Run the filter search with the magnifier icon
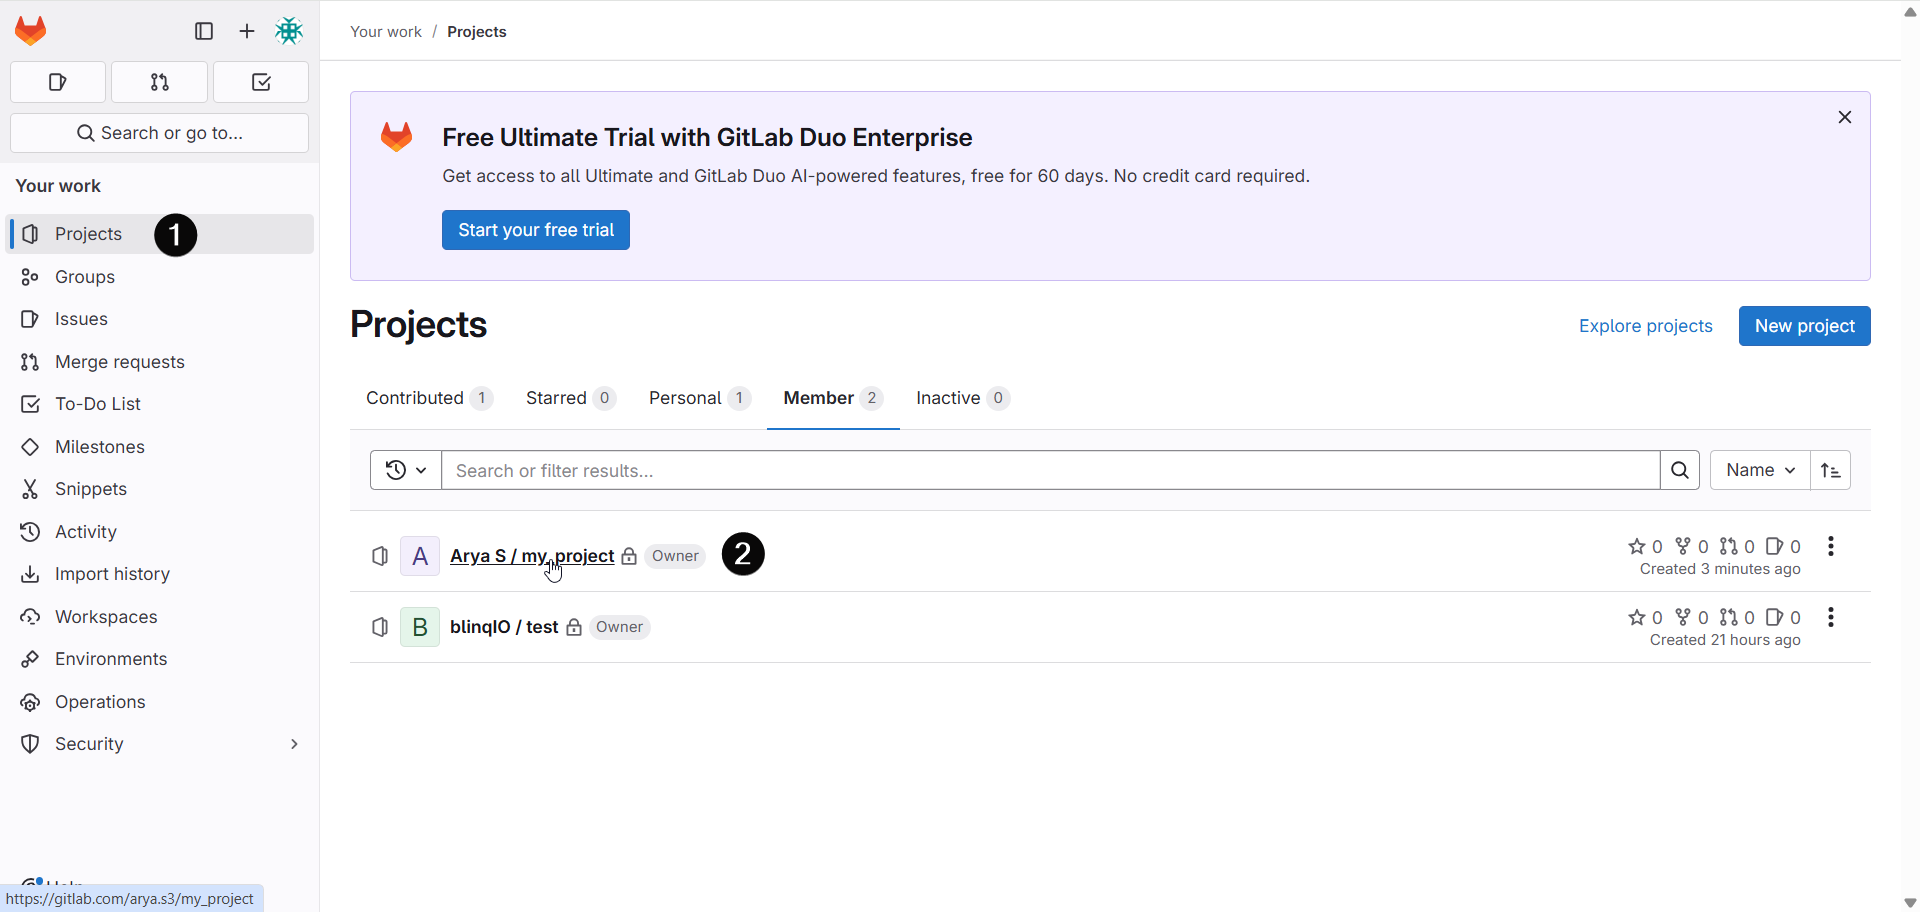Viewport: 1920px width, 912px height. pyautogui.click(x=1680, y=470)
